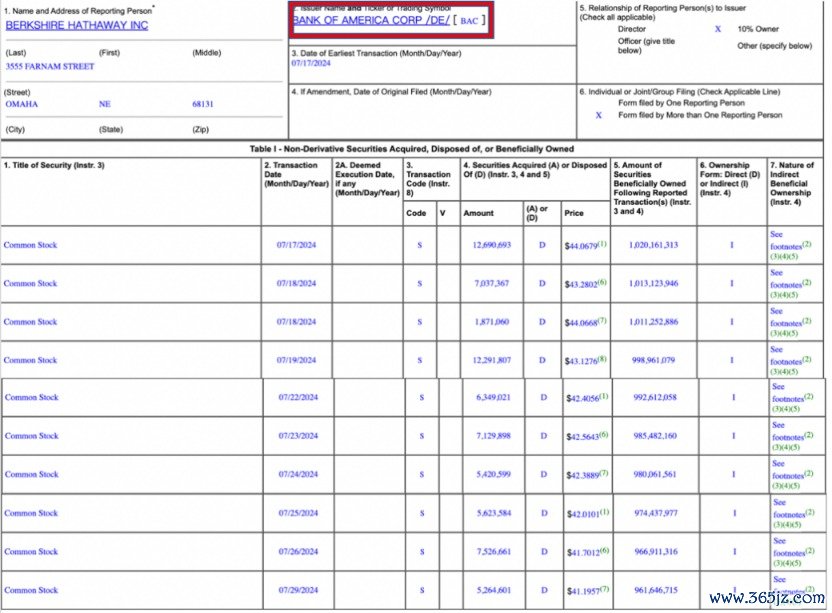Click the 3555 FARNAM STREET address text
Image resolution: width=832 pixels, height=613 pixels.
[x=50, y=66]
